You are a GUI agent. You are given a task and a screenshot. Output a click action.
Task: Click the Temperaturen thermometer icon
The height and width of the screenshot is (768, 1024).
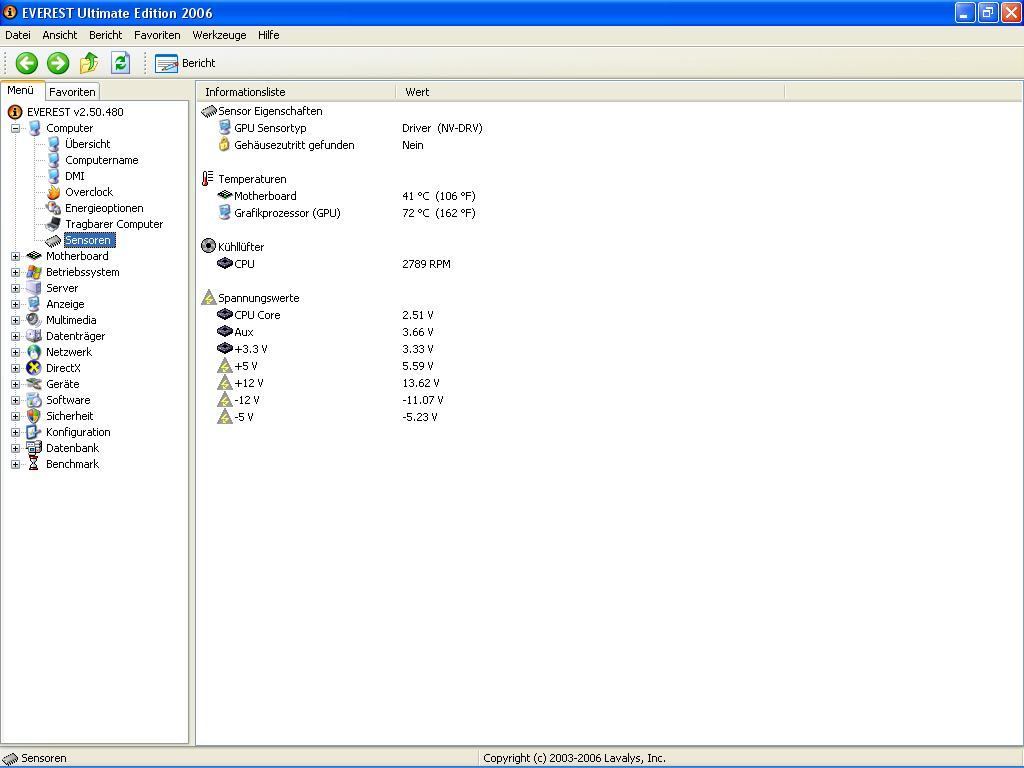[208, 178]
